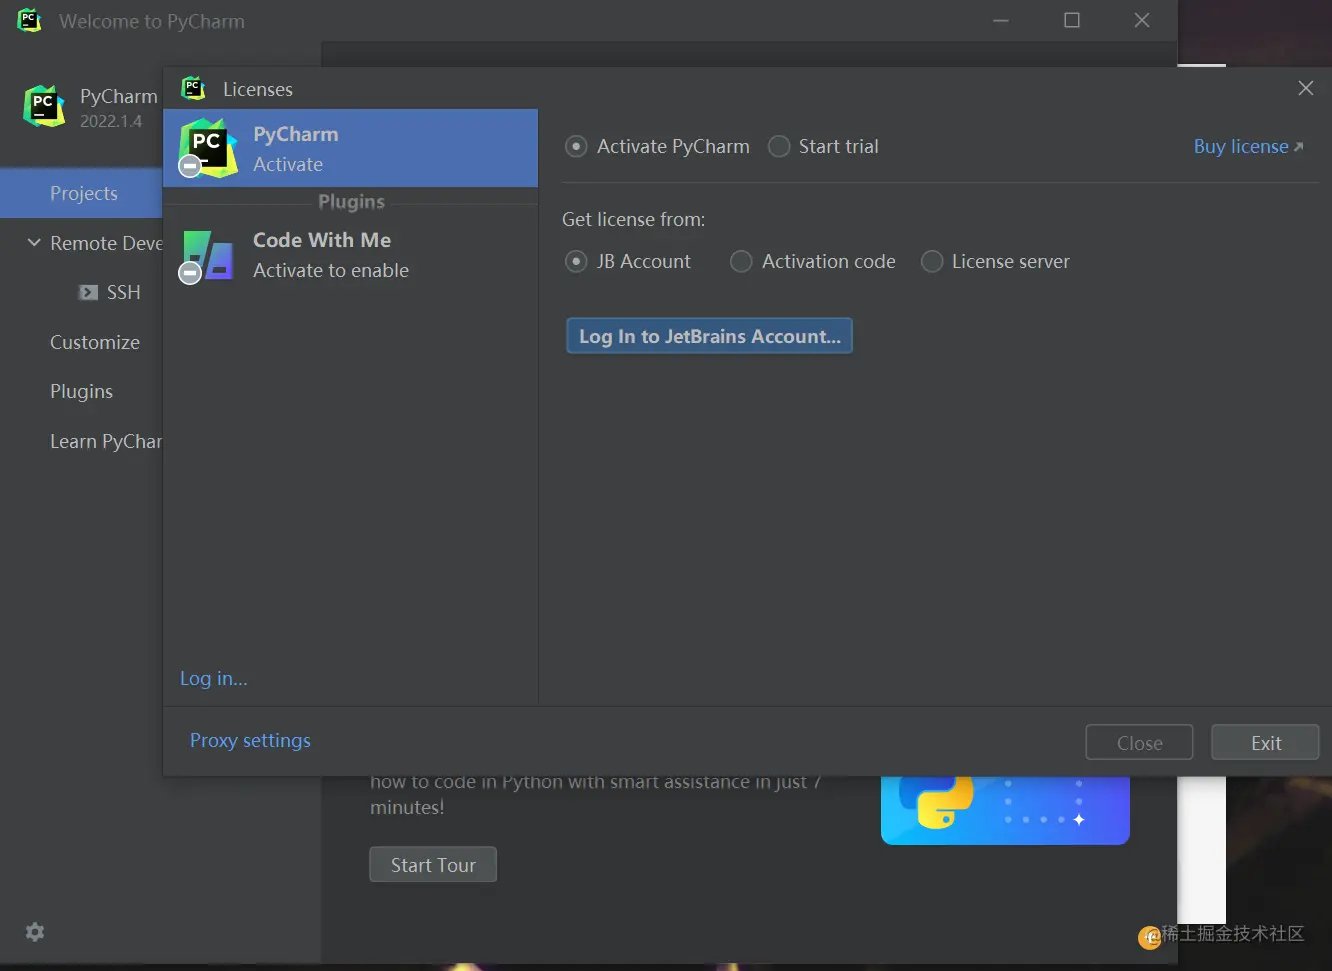This screenshot has height=971, width=1332.
Task: Click the PyCharm logo in Welcome sidebar
Action: [x=44, y=106]
